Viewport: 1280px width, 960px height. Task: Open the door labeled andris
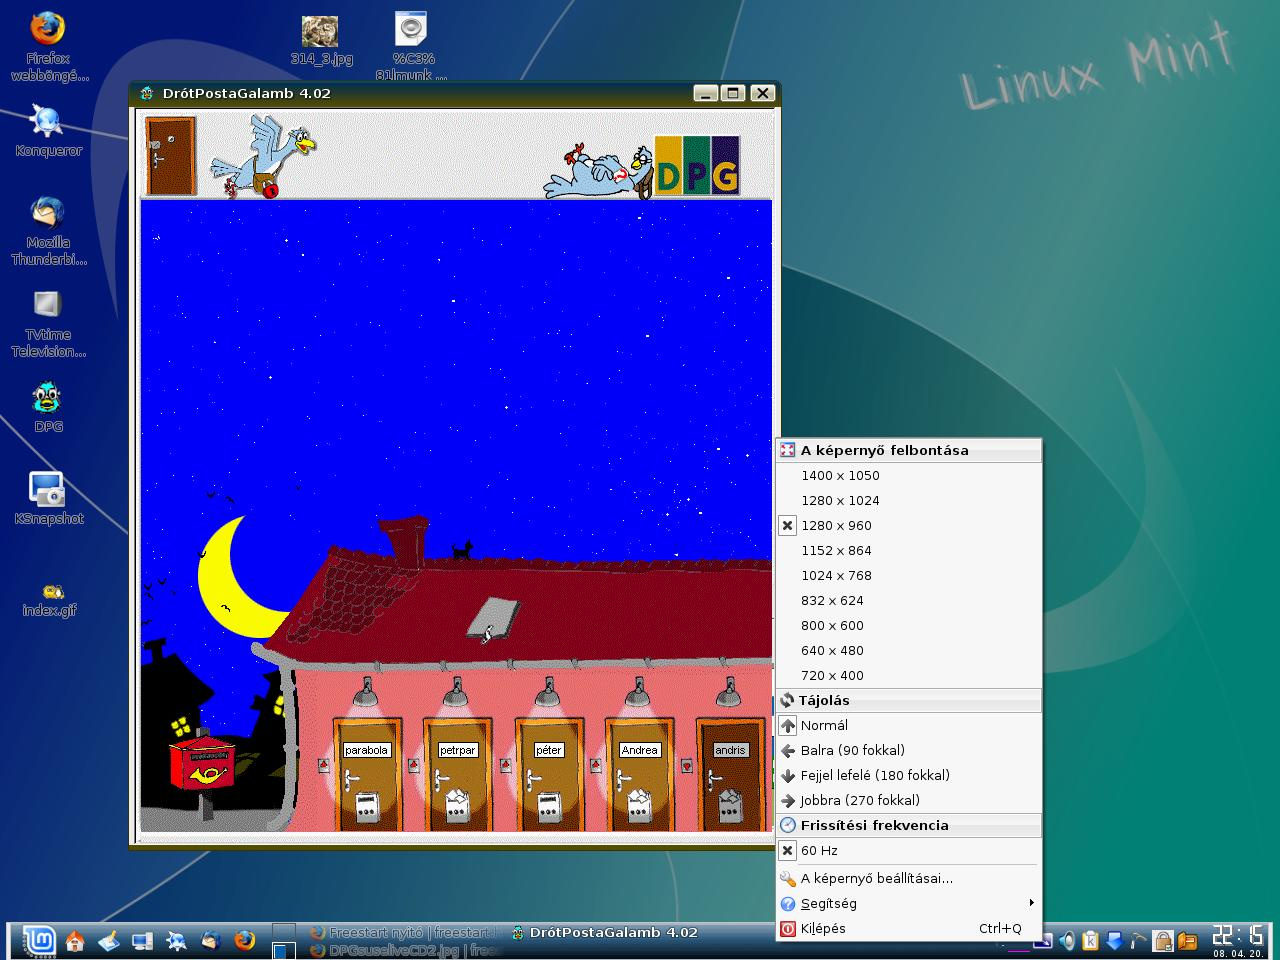coord(731,774)
